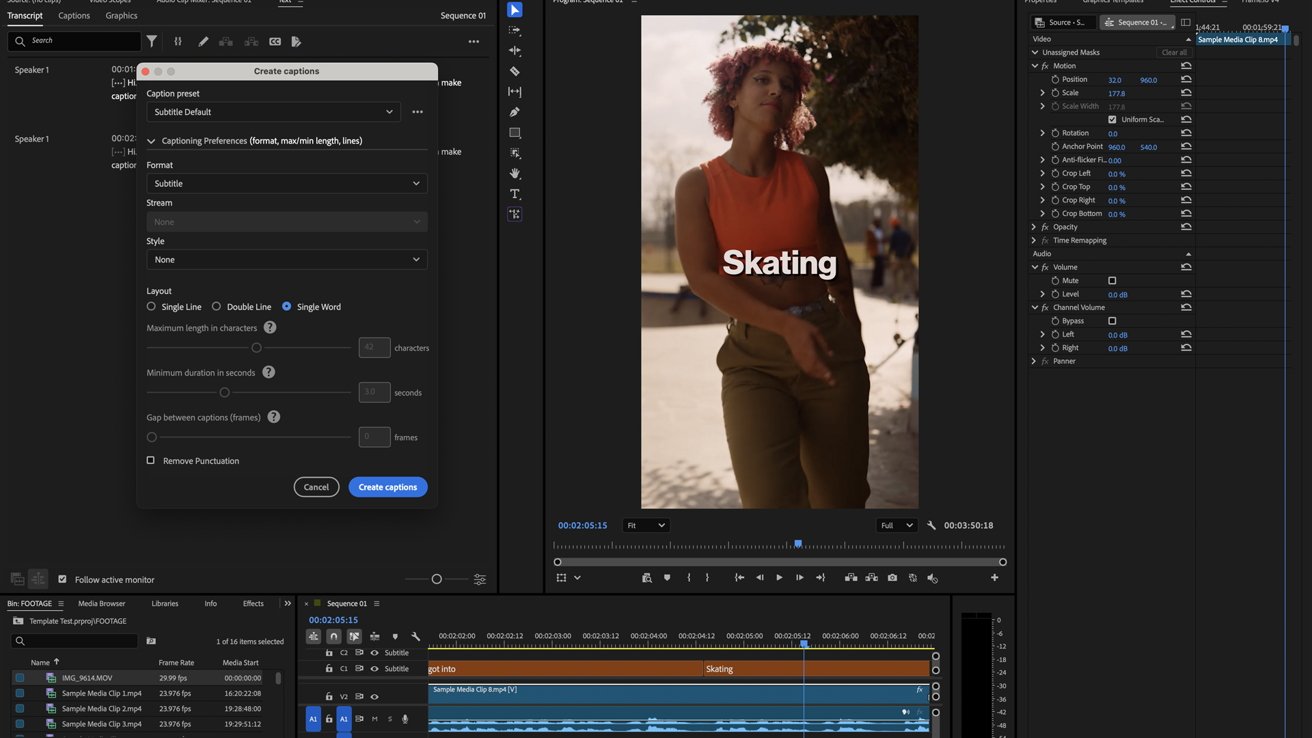The height and width of the screenshot is (738, 1312).
Task: Select the Selection arrow tool
Action: (x=515, y=10)
